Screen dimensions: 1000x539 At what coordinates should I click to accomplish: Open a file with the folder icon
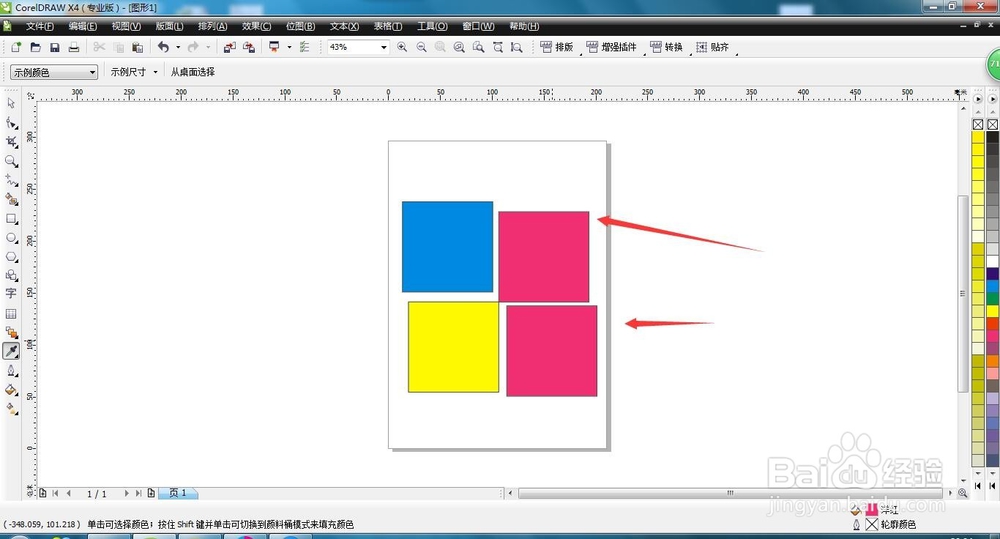pos(35,47)
